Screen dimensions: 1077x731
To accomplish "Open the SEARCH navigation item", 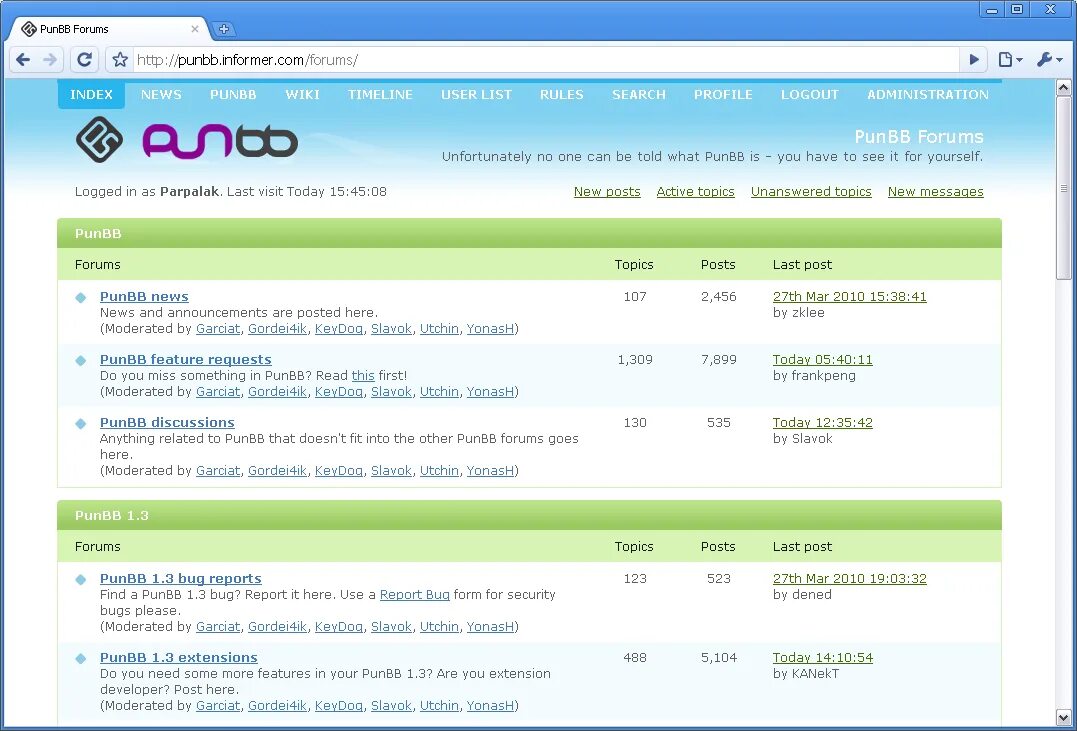I will [x=639, y=95].
